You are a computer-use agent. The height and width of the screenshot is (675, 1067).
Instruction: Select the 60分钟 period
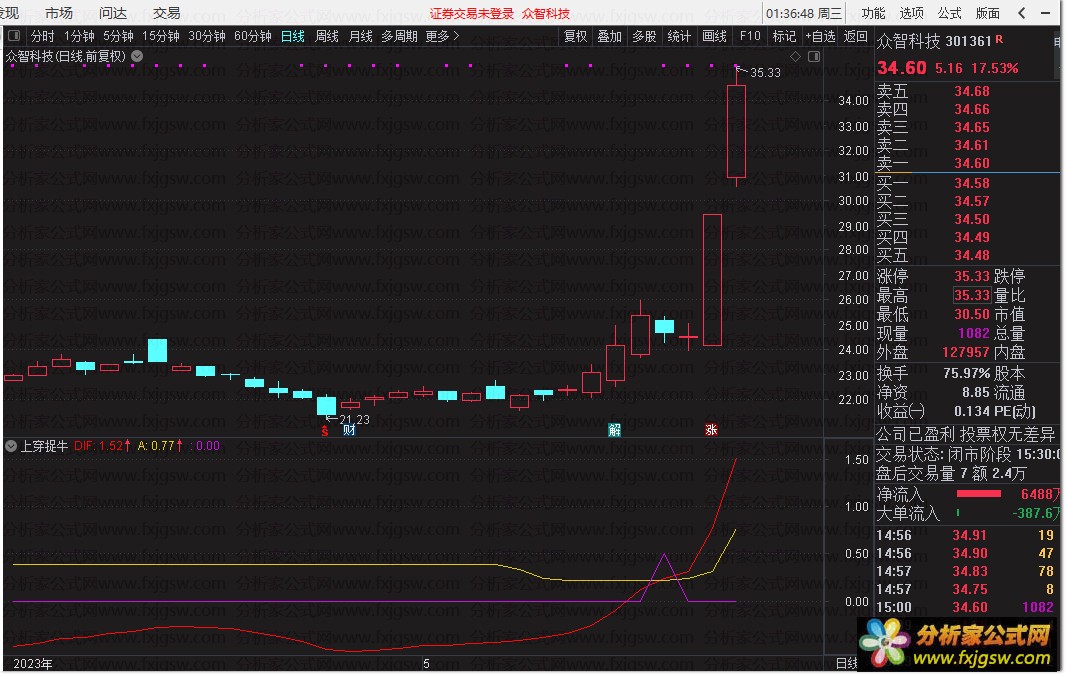coord(253,36)
